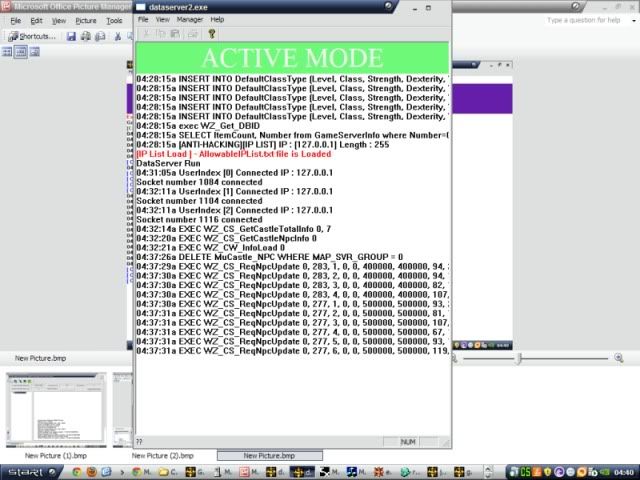Open dataserver2 Help menu
This screenshot has height=480, width=640.
click(x=217, y=19)
